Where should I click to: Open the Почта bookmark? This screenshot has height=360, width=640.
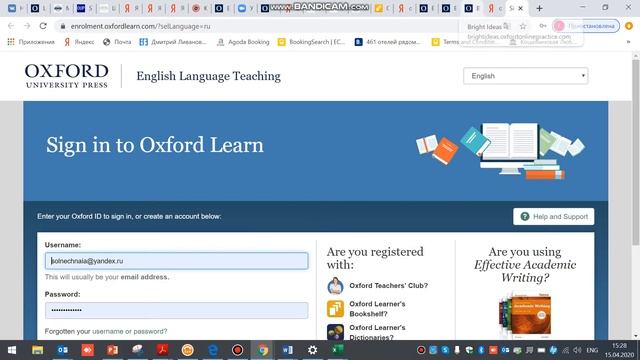click(x=117, y=42)
